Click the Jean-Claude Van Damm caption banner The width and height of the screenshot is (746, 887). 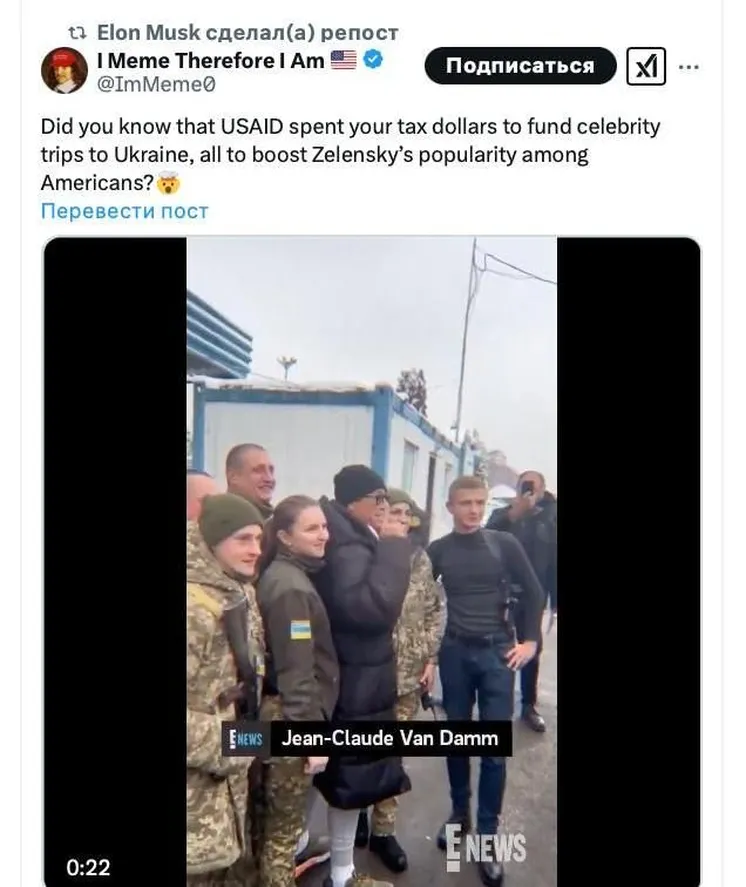point(366,738)
